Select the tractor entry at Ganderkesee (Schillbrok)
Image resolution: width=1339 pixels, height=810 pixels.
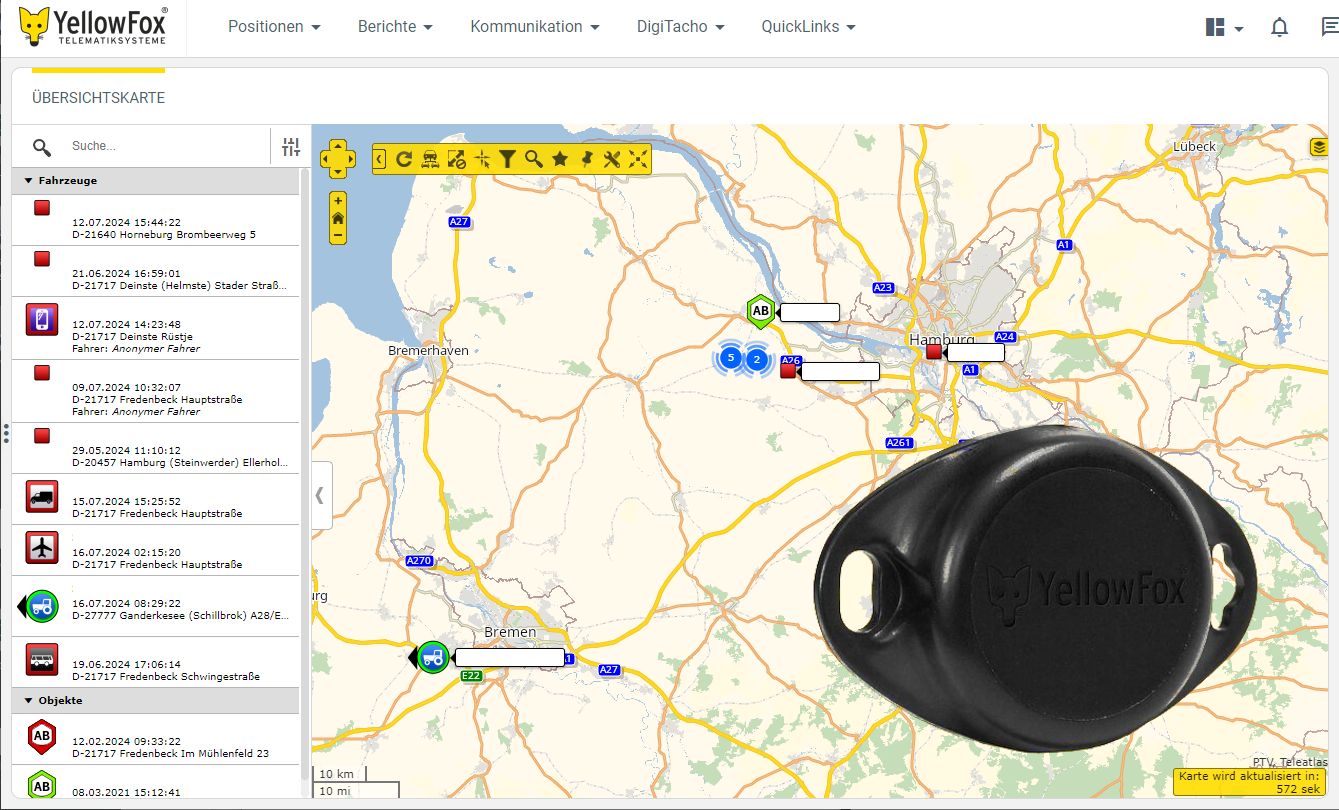click(155, 606)
